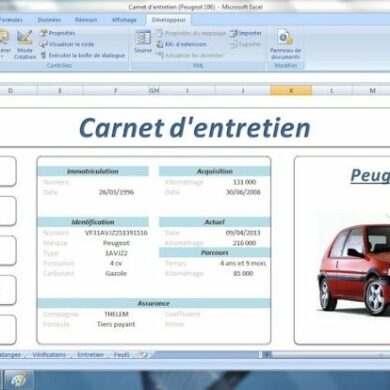Viewport: 390px width, 390px height.
Task: Click the Marque value Peugeot
Action: 116,243
